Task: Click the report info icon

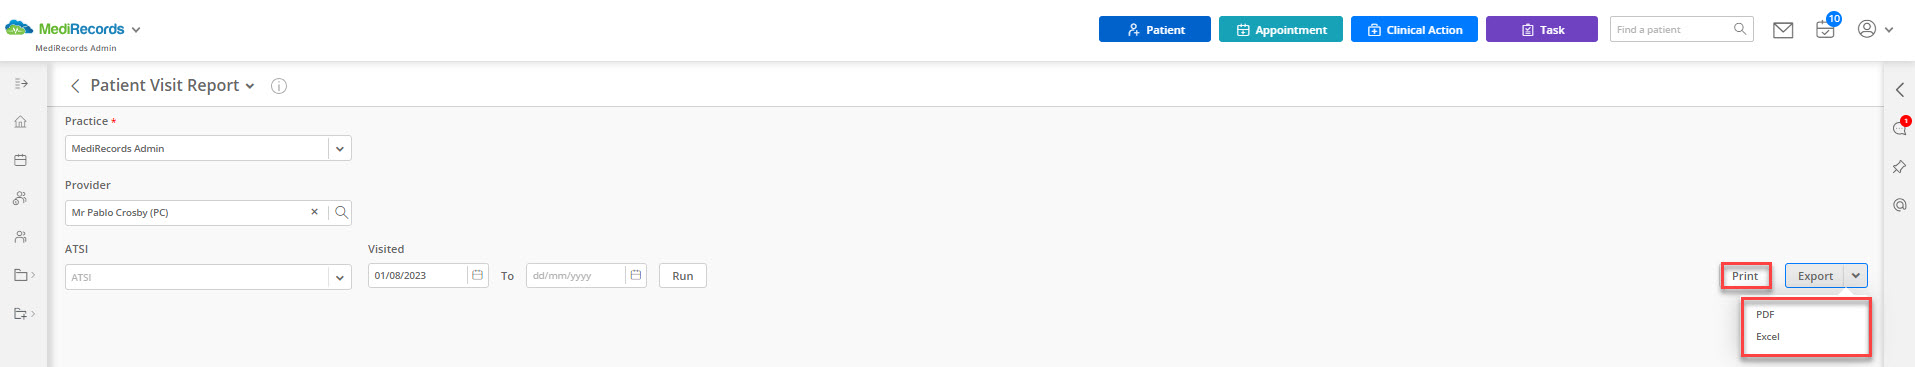Action: click(x=279, y=86)
